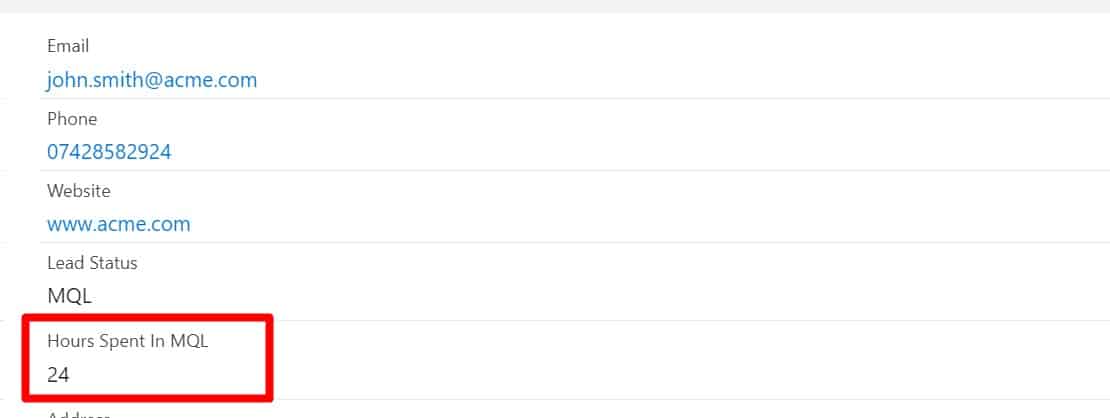1110x418 pixels.
Task: Visit the www.acme.com website link
Action: click(x=118, y=224)
